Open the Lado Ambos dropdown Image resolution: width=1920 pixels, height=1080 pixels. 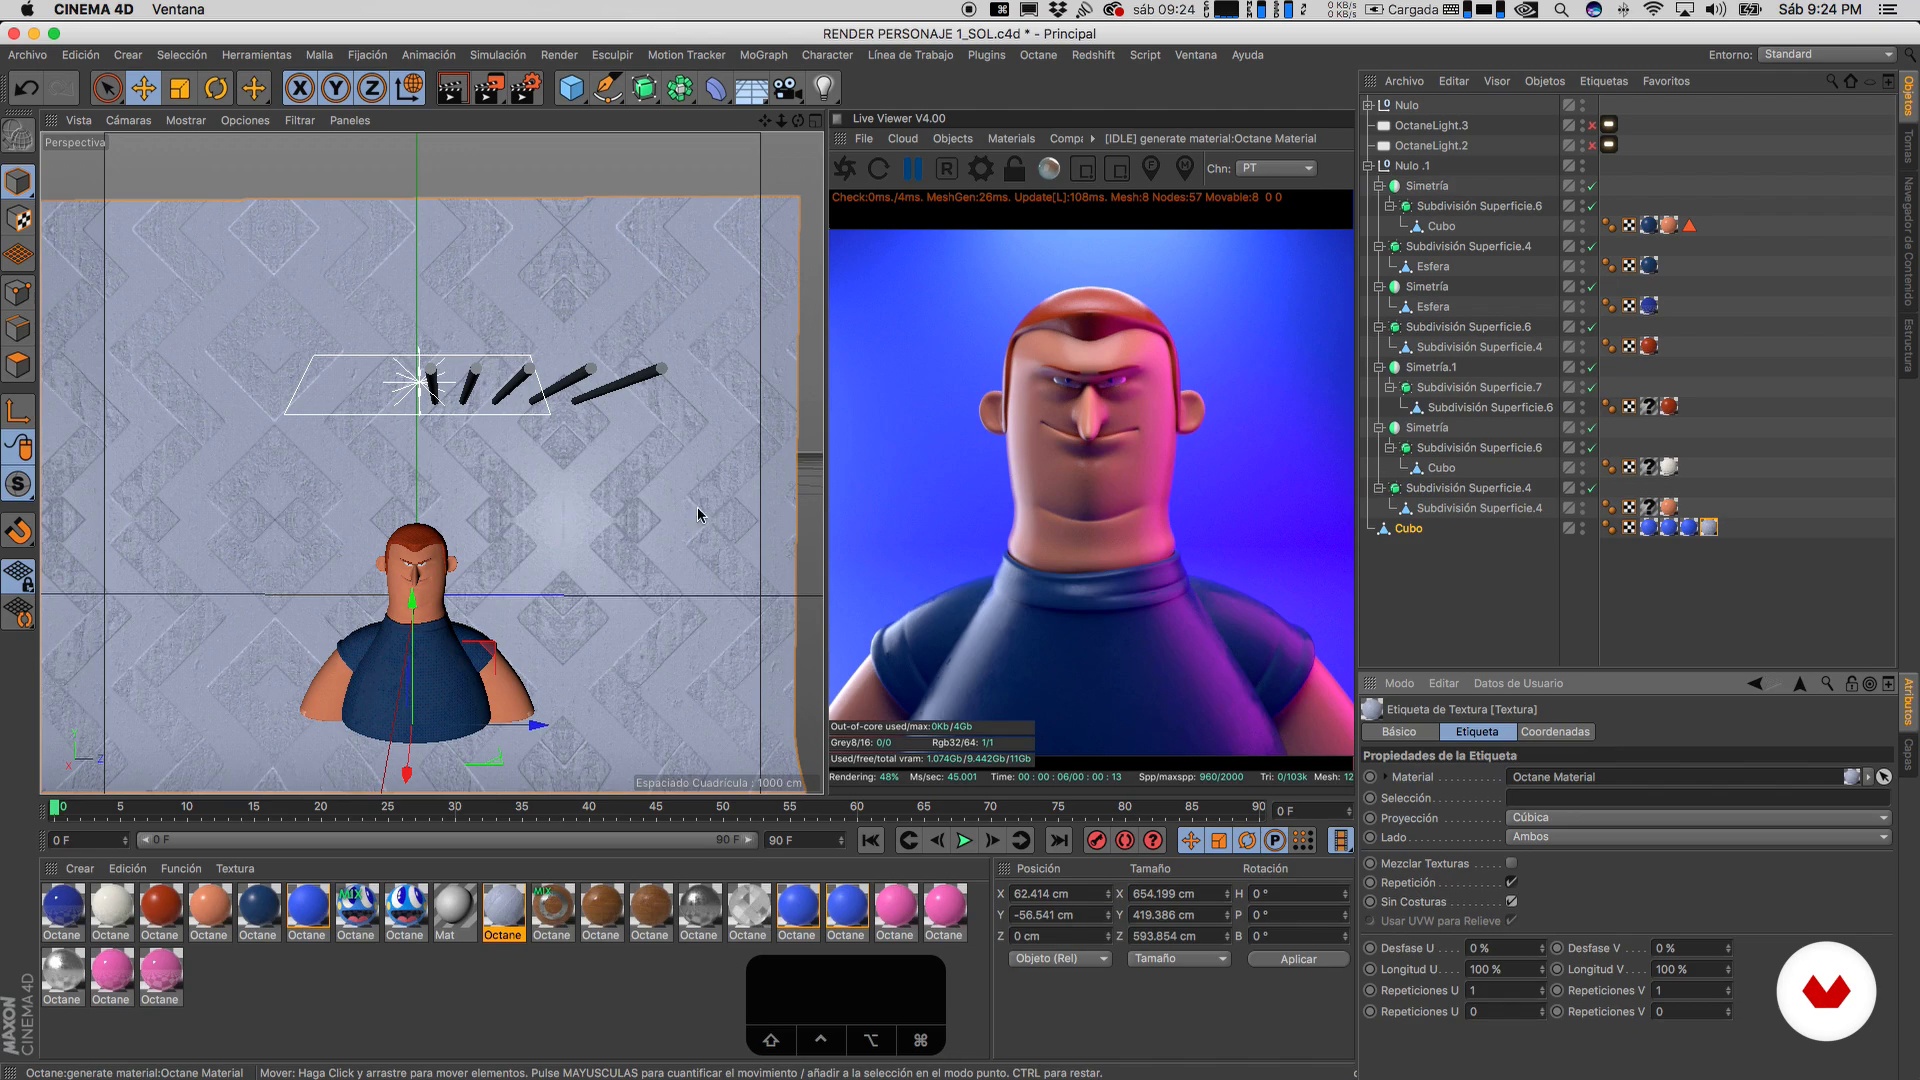click(x=1698, y=837)
